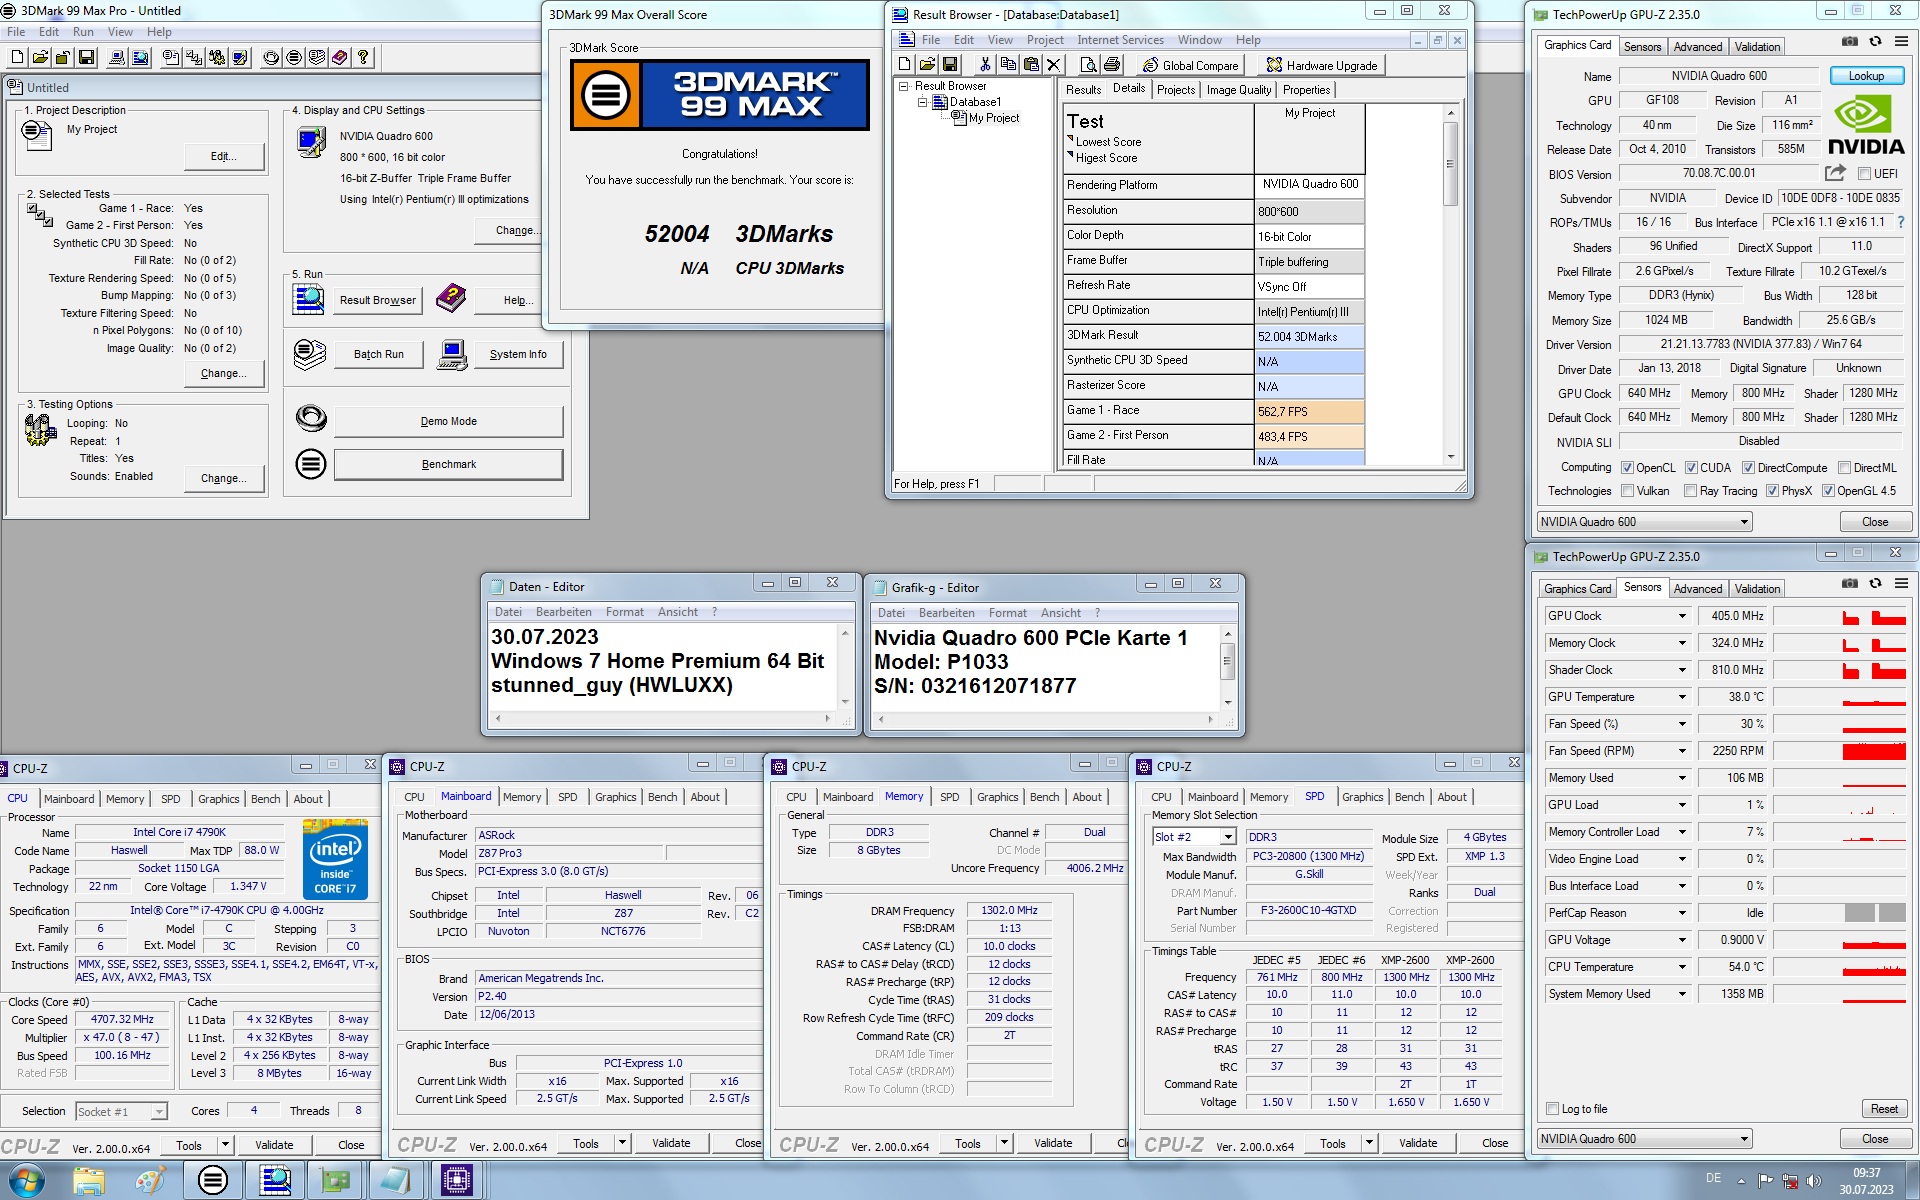
Task: Click Lookup button in GPU-Z
Action: pos(1866,76)
